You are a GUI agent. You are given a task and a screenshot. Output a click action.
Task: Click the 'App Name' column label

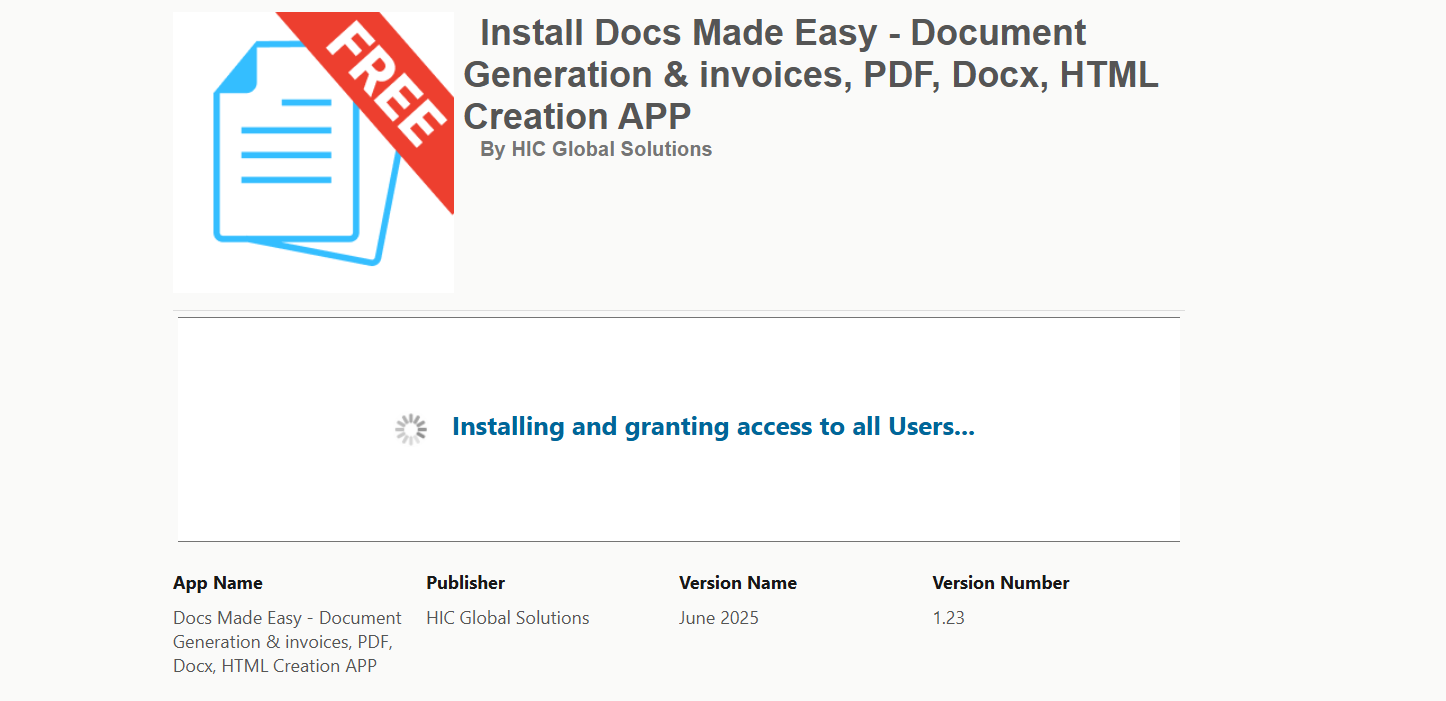(218, 583)
